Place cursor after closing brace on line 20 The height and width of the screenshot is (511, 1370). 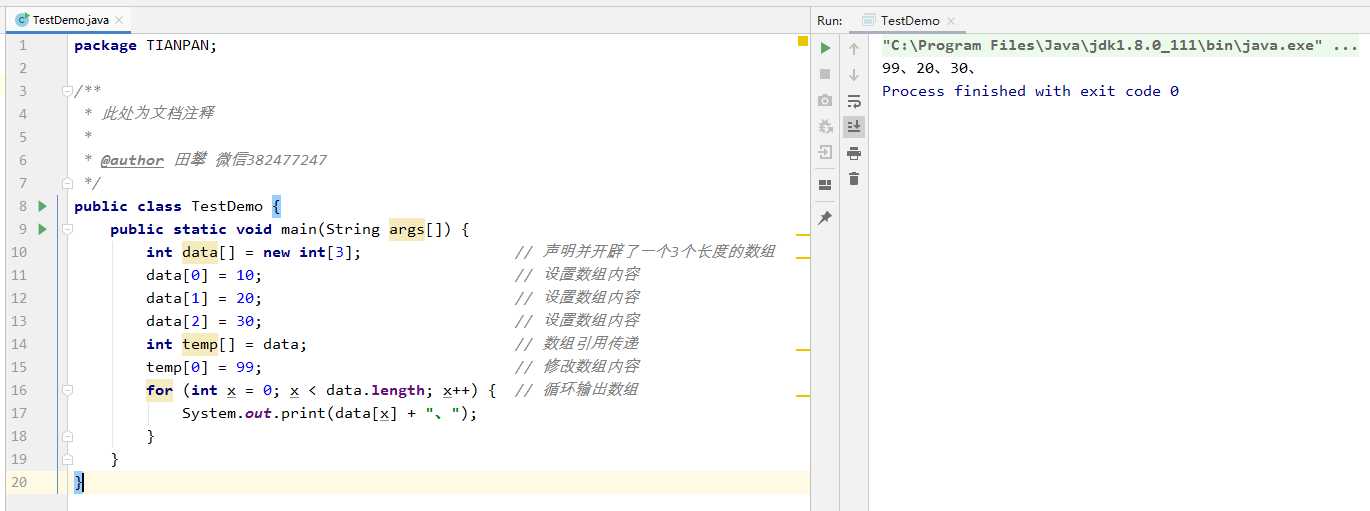click(85, 482)
